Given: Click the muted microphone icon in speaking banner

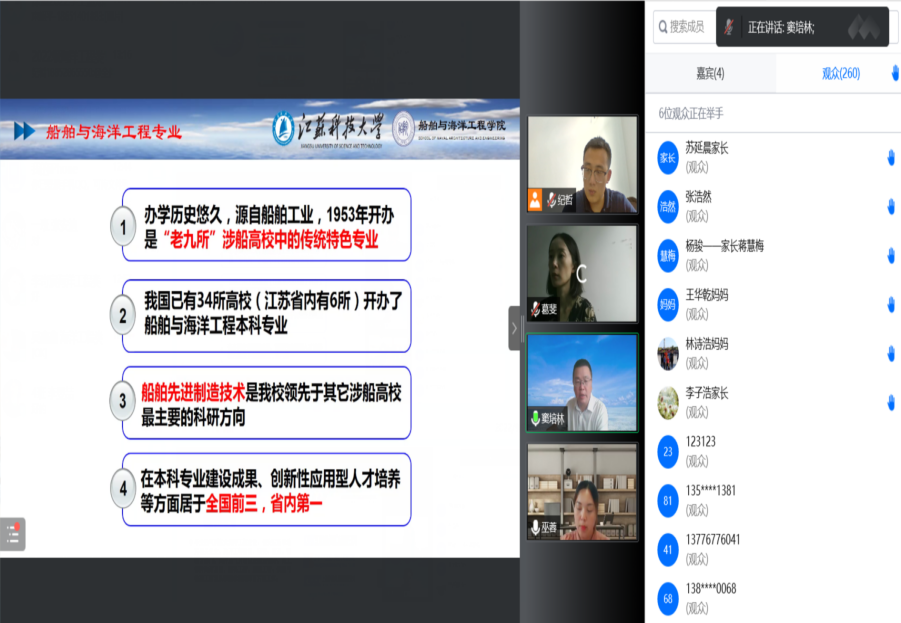Looking at the screenshot, I should coord(730,27).
